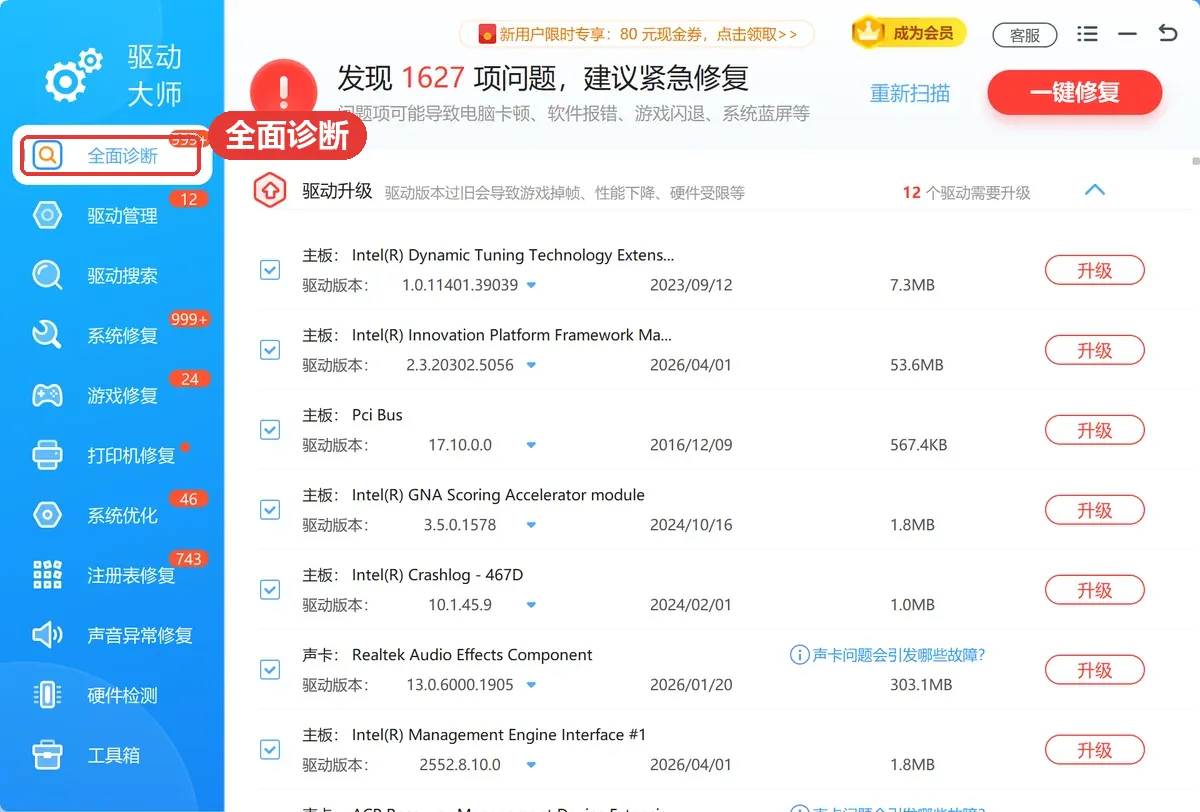Uncheck Realtek Audio Effects Component checkbox
This screenshot has width=1200, height=812.
pyautogui.click(x=270, y=669)
